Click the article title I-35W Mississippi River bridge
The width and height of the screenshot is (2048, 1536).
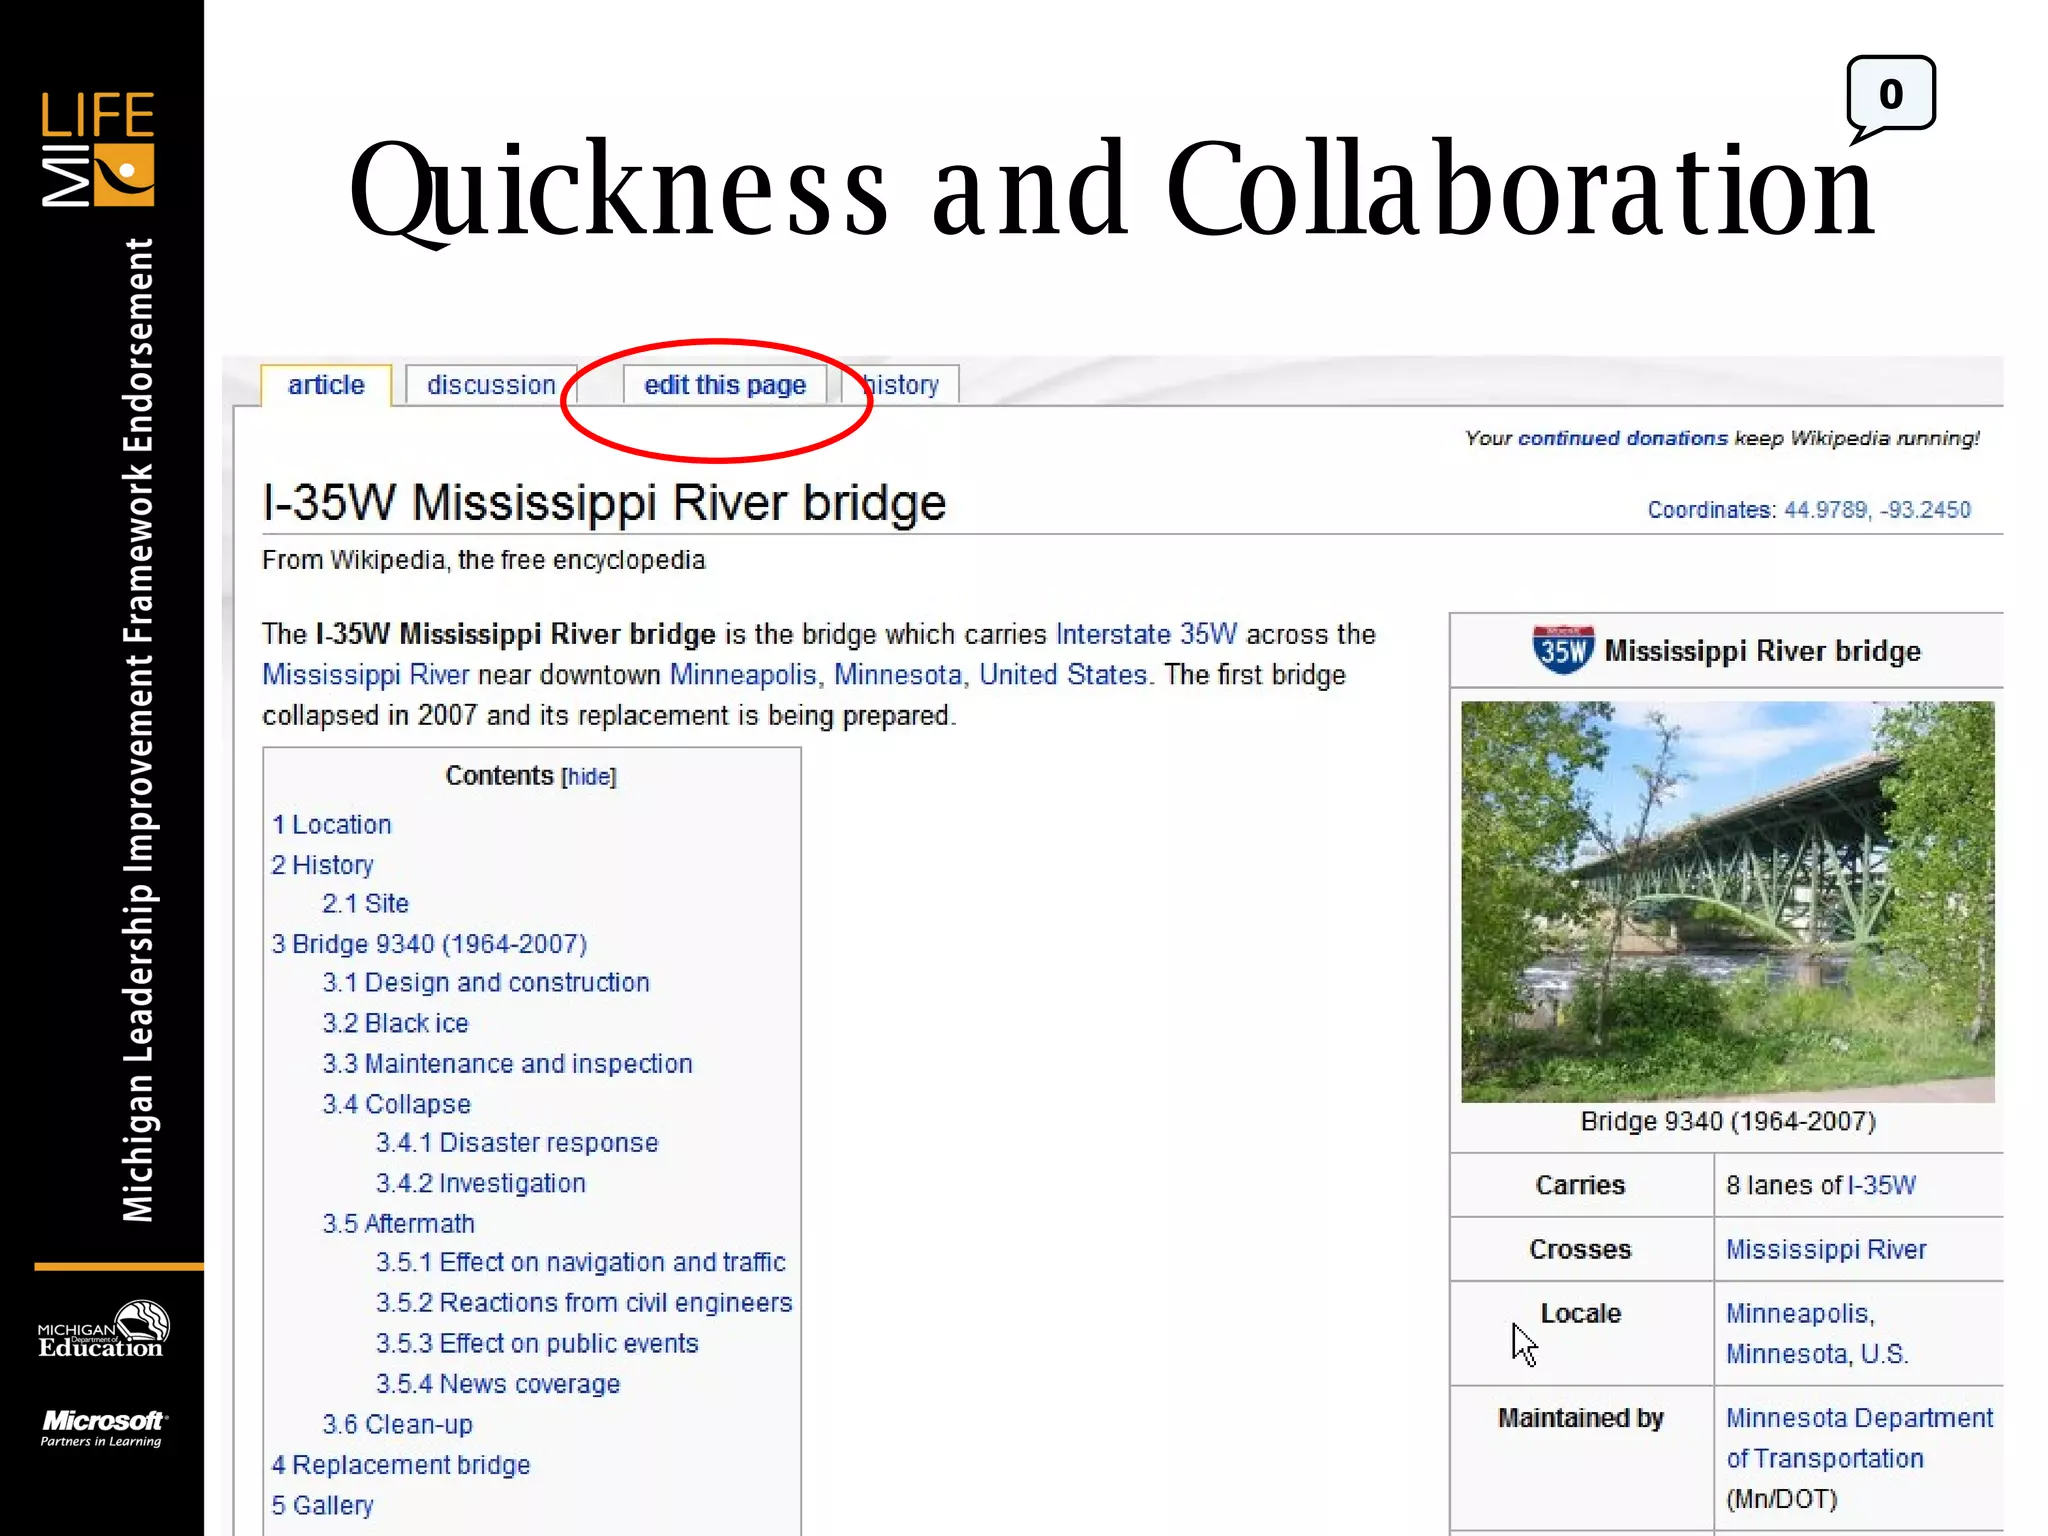604,503
